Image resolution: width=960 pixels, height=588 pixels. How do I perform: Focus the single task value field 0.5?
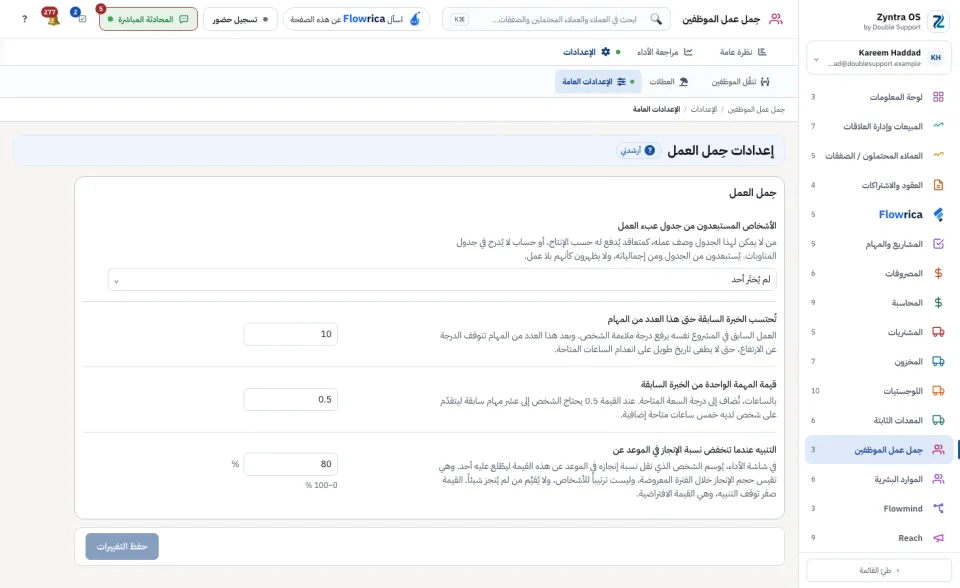tap(290, 399)
